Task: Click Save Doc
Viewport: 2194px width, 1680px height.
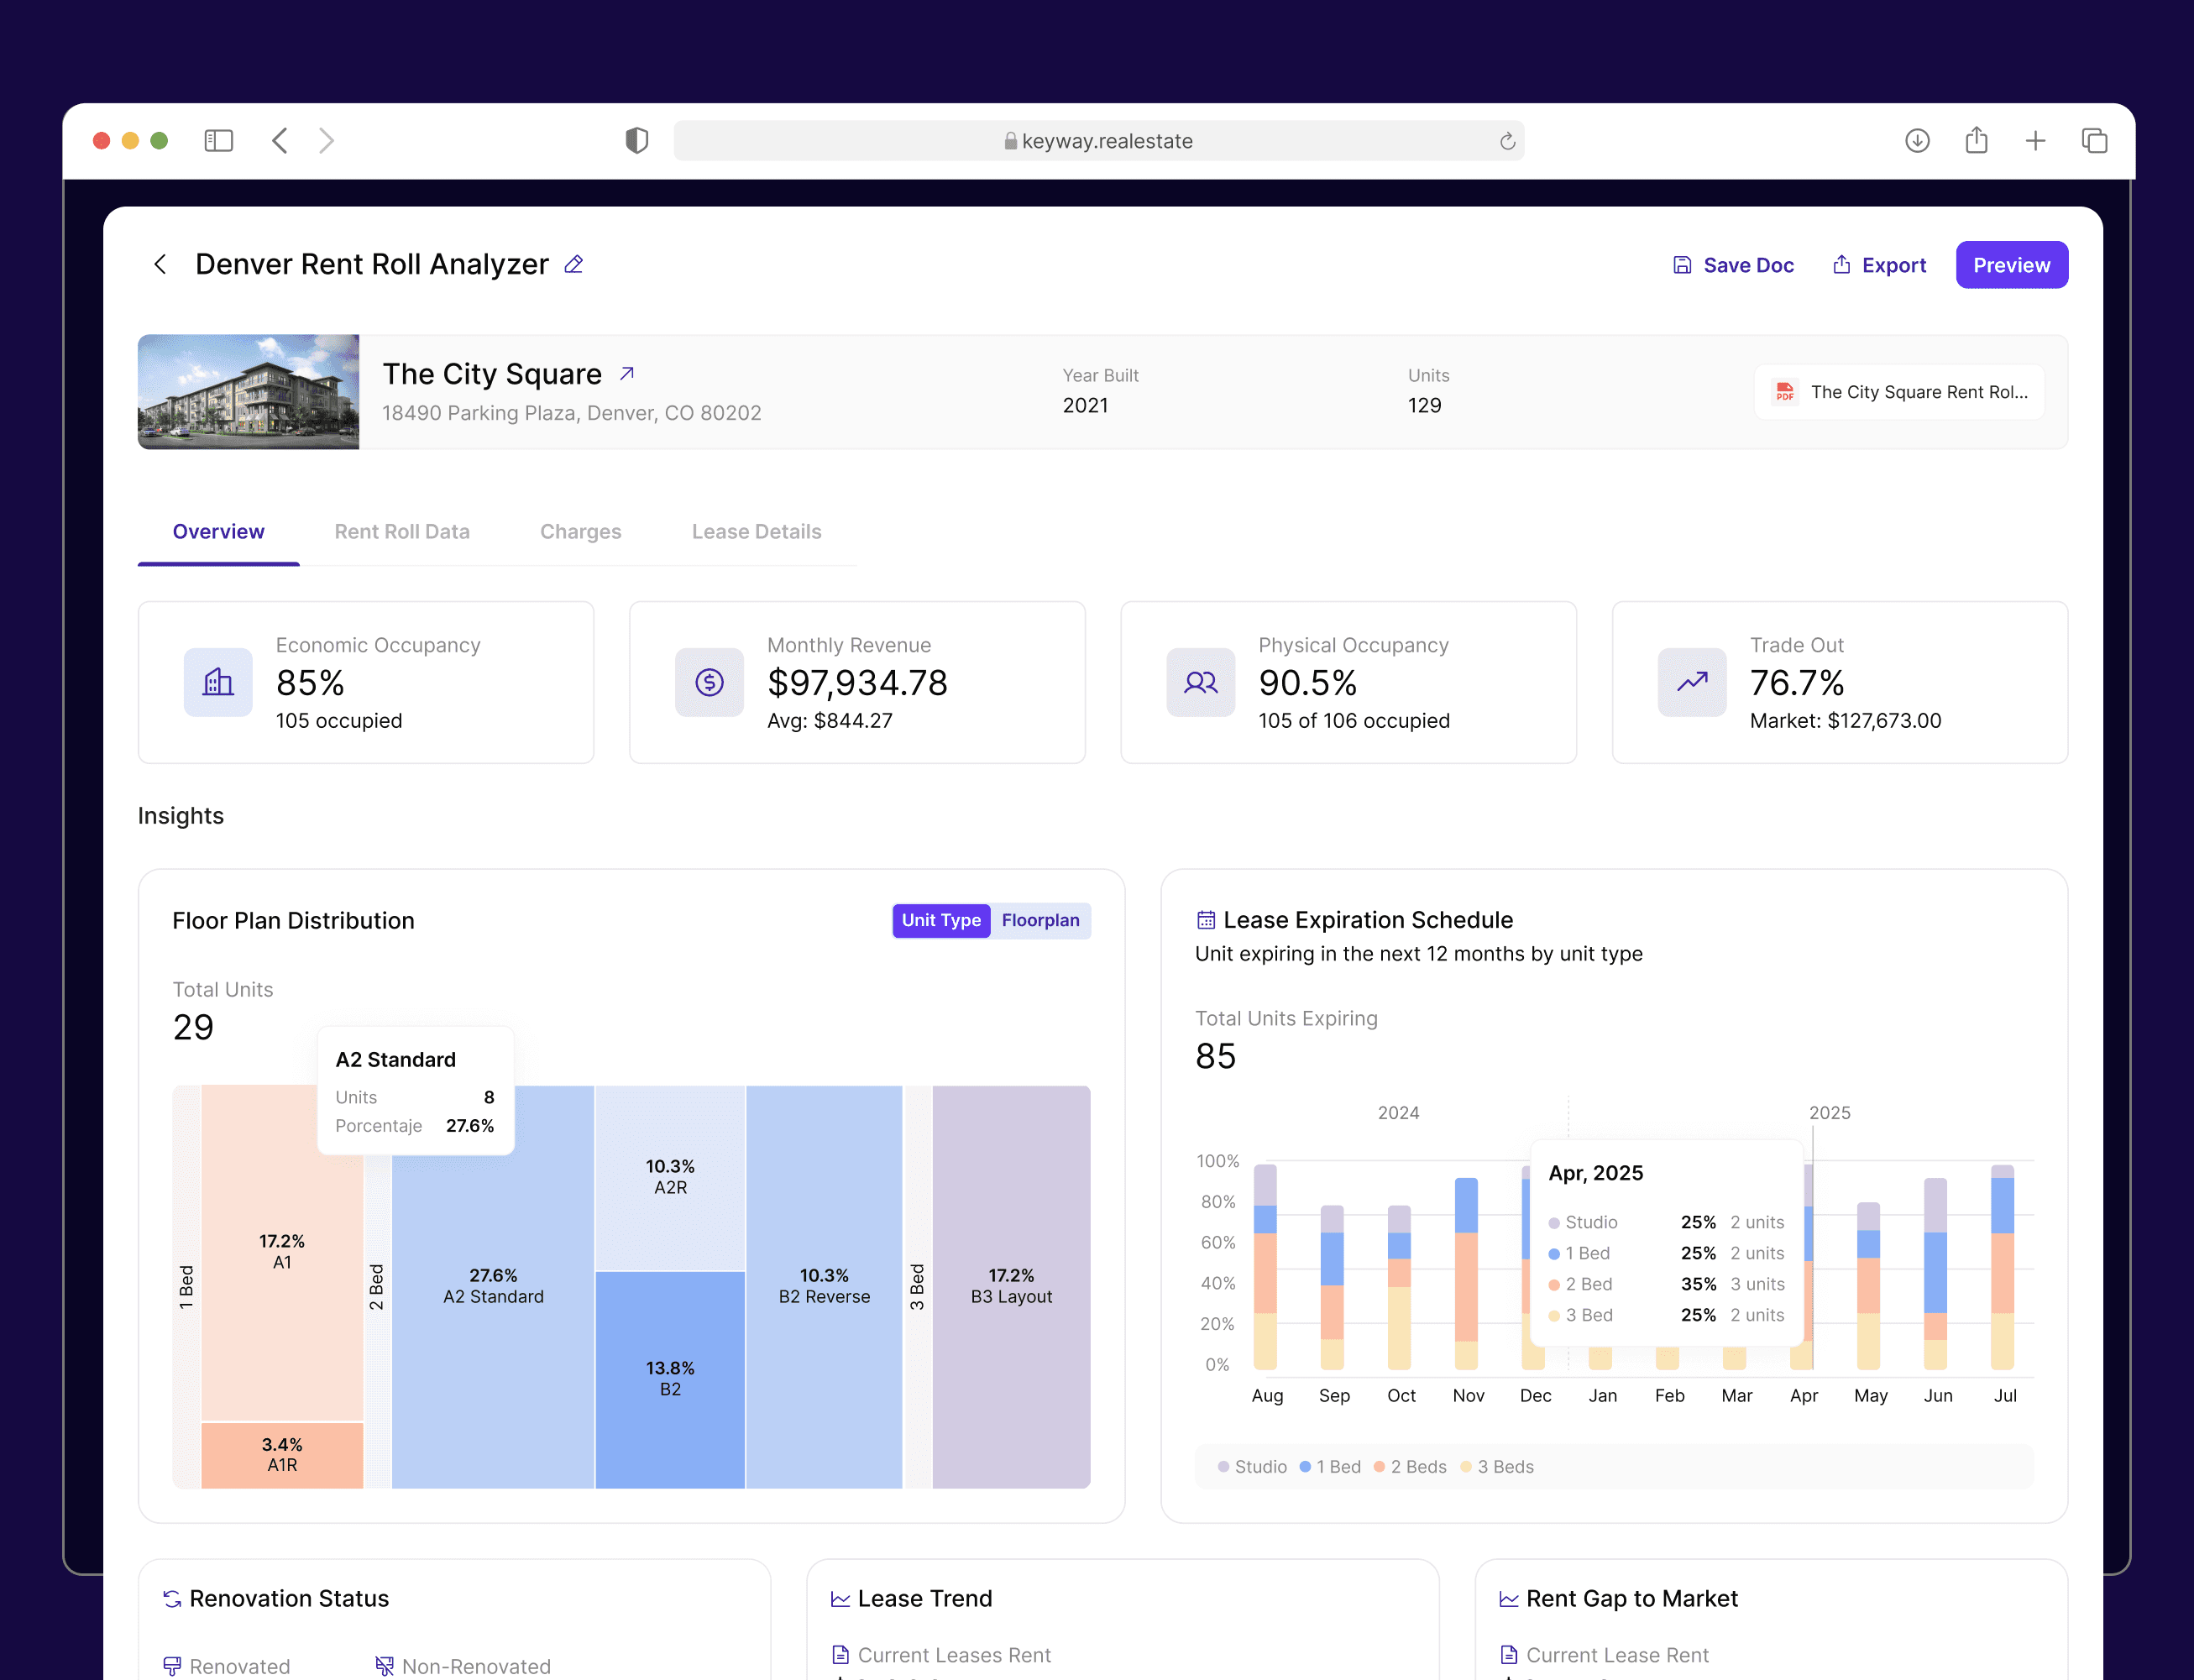Action: (x=1734, y=265)
